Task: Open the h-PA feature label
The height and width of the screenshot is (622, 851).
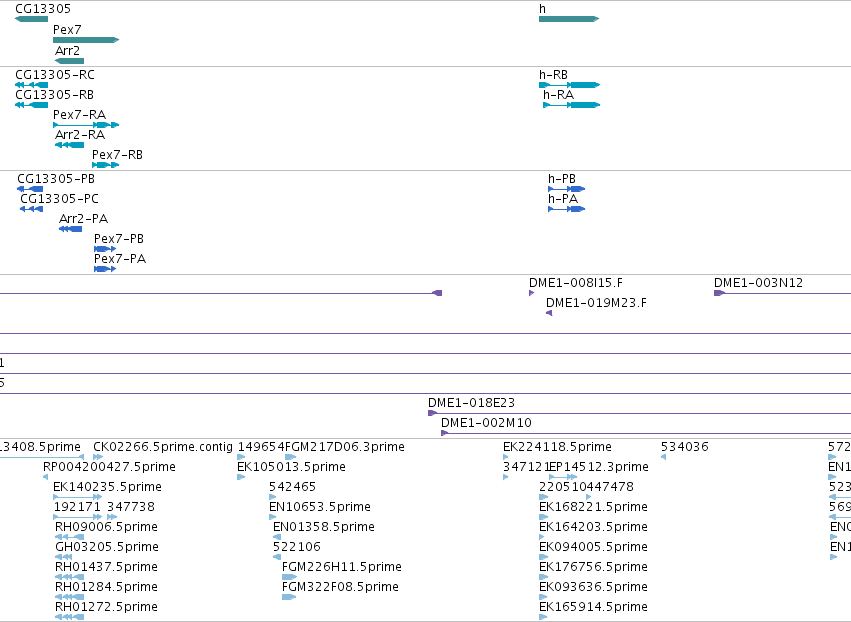Action: [563, 199]
